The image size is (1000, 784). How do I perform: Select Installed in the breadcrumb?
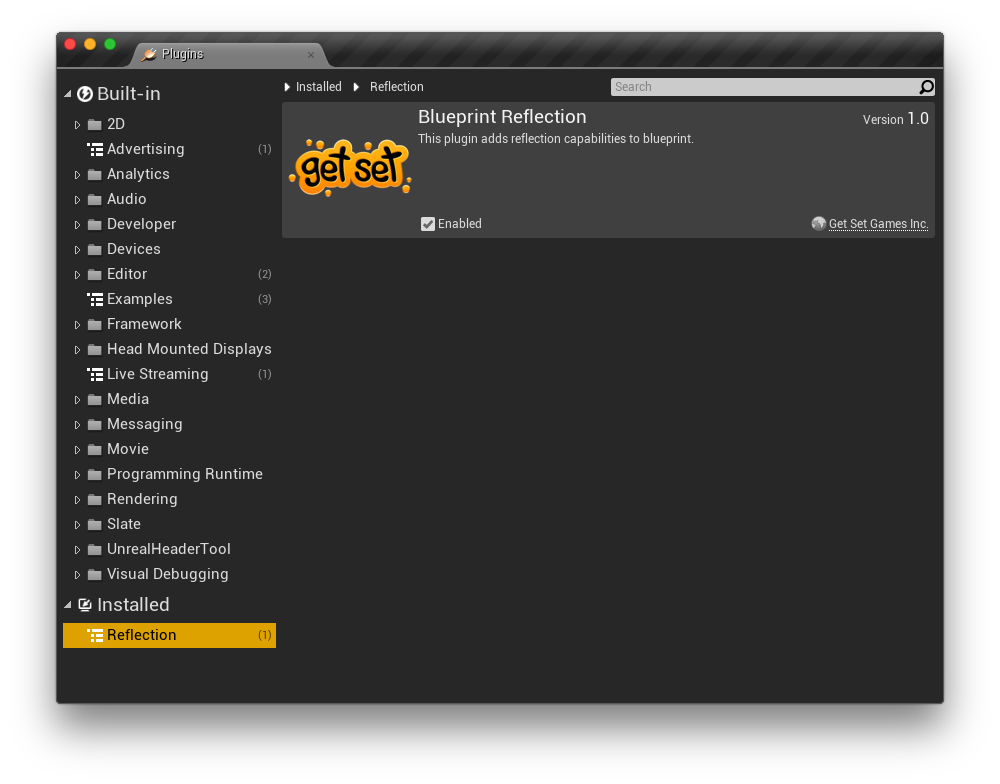click(318, 87)
